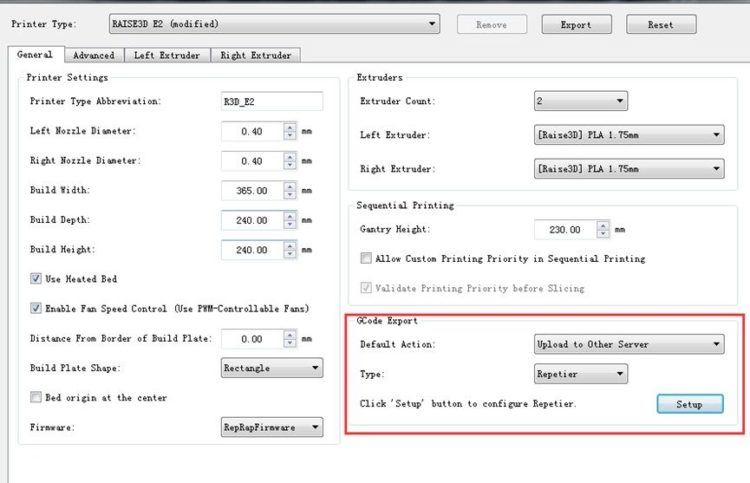The width and height of the screenshot is (750, 483).
Task: Click the Export button
Action: [x=576, y=24]
